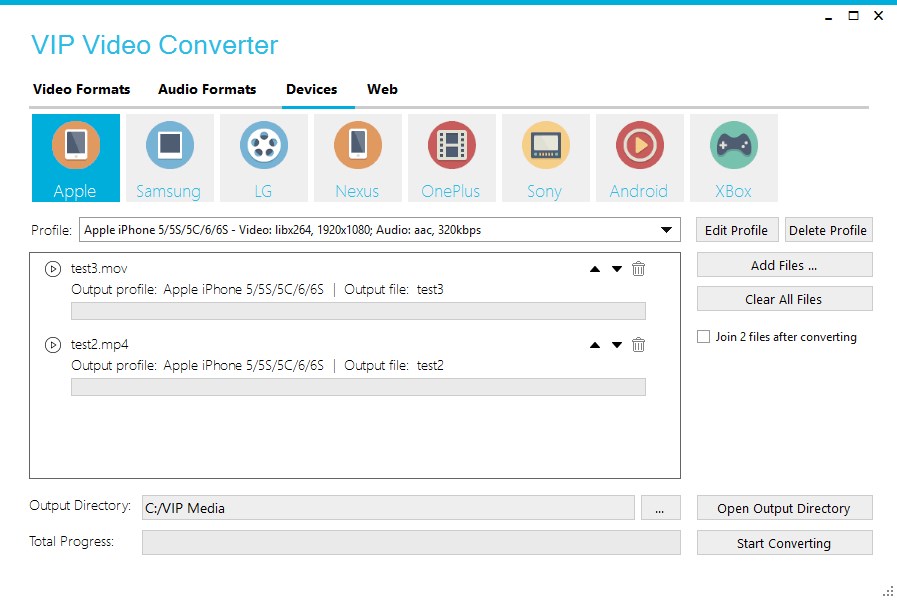This screenshot has height=600, width=897.
Task: Choose the Sony device category
Action: click(546, 158)
